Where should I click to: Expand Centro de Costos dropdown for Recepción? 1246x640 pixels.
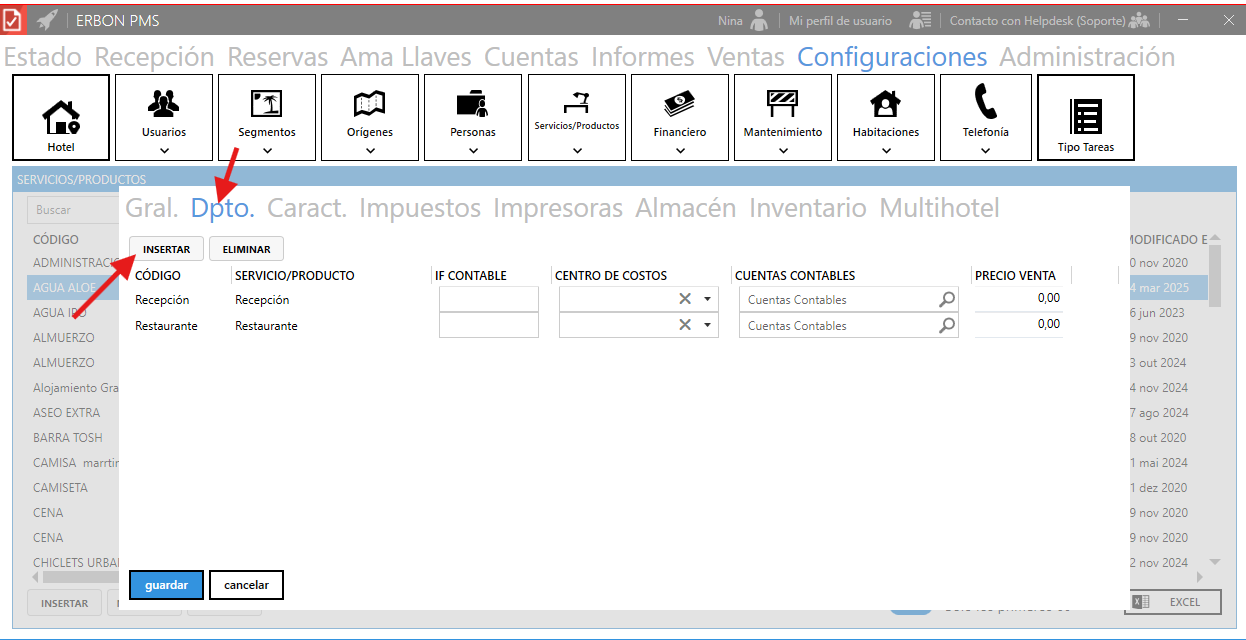coord(707,299)
